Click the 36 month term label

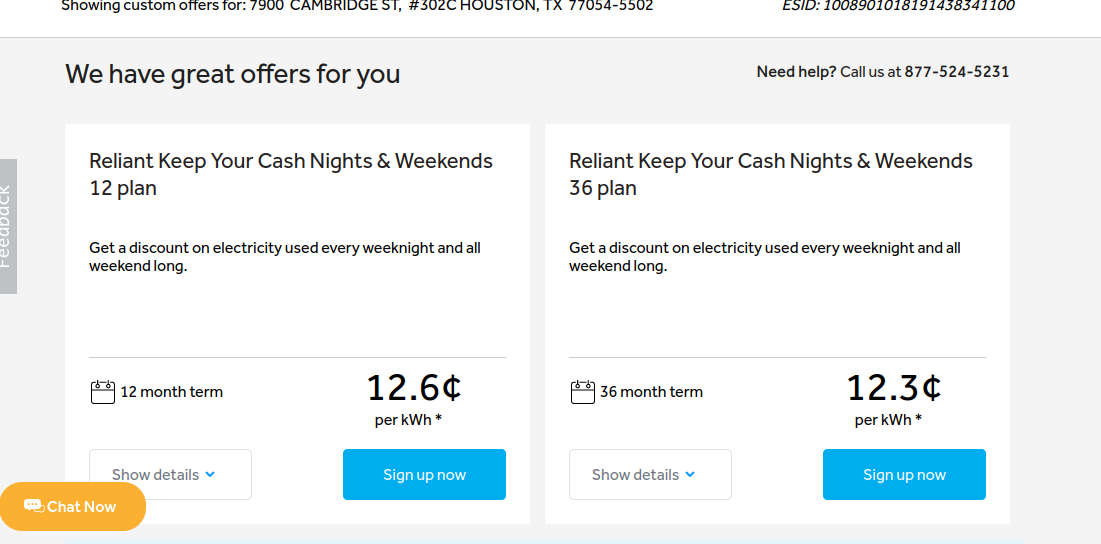(651, 392)
